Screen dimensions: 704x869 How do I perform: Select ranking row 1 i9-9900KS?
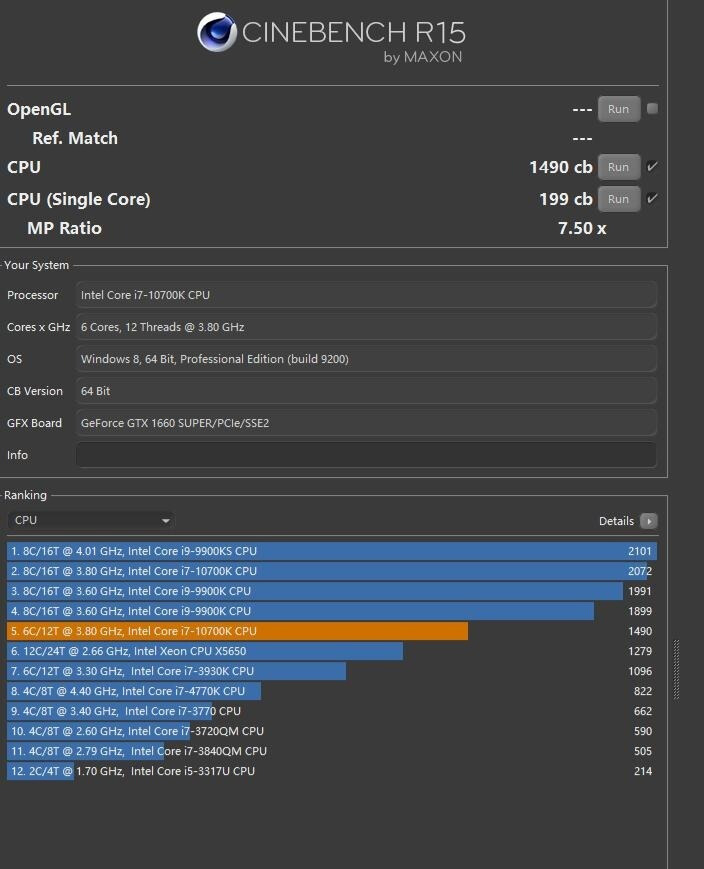[x=331, y=551]
